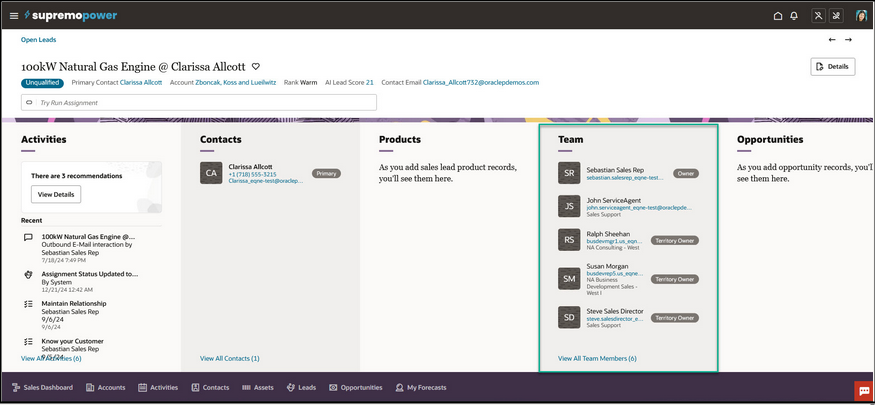875x405 pixels.
Task: Click the Maintain Relationship task icon
Action: 28,304
